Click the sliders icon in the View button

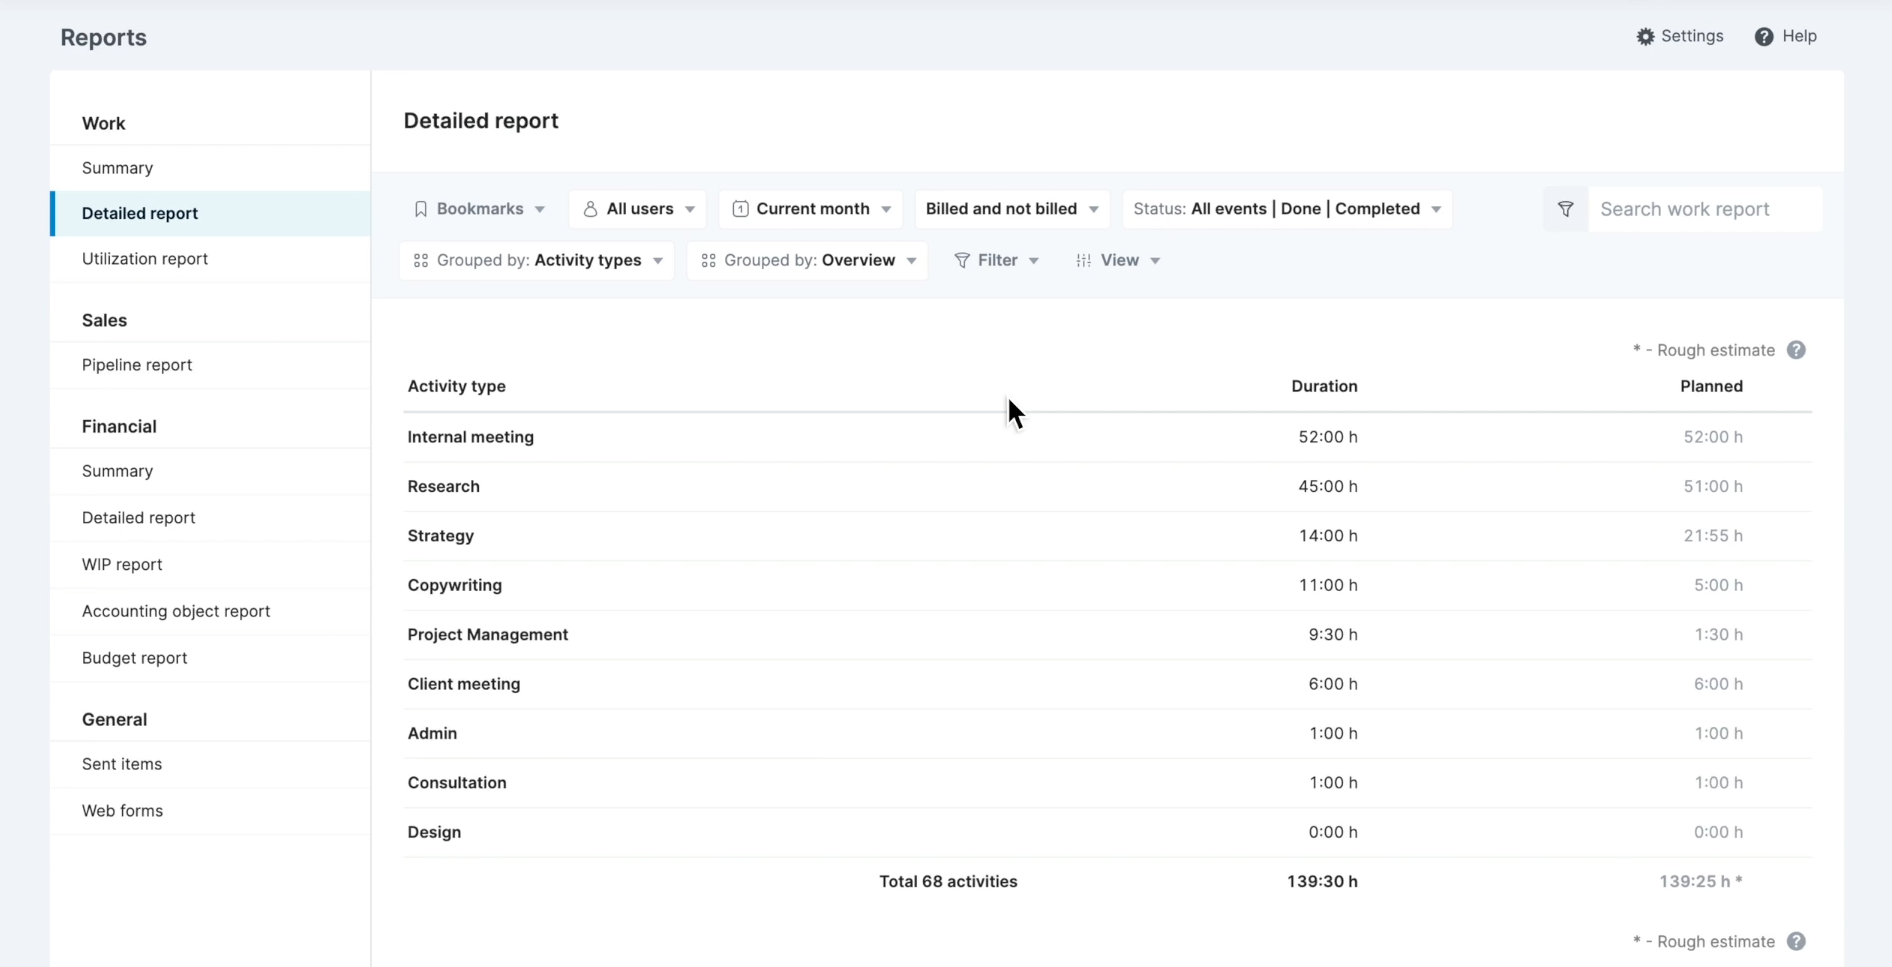pos(1083,260)
